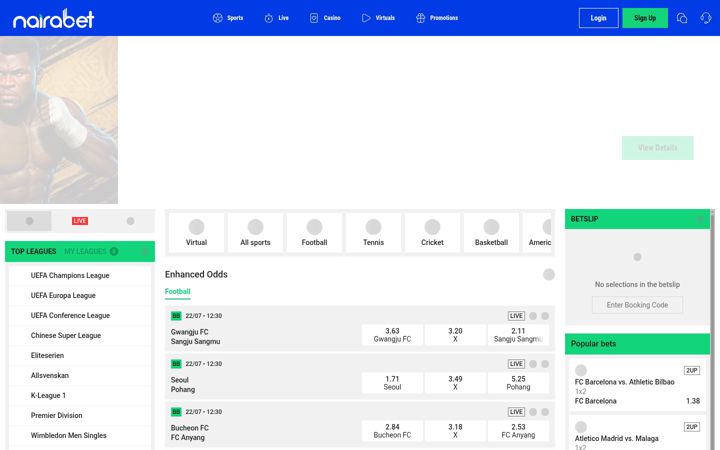This screenshot has width=720, height=450.
Task: Click last round icon on Seoul match row
Action: click(x=545, y=364)
